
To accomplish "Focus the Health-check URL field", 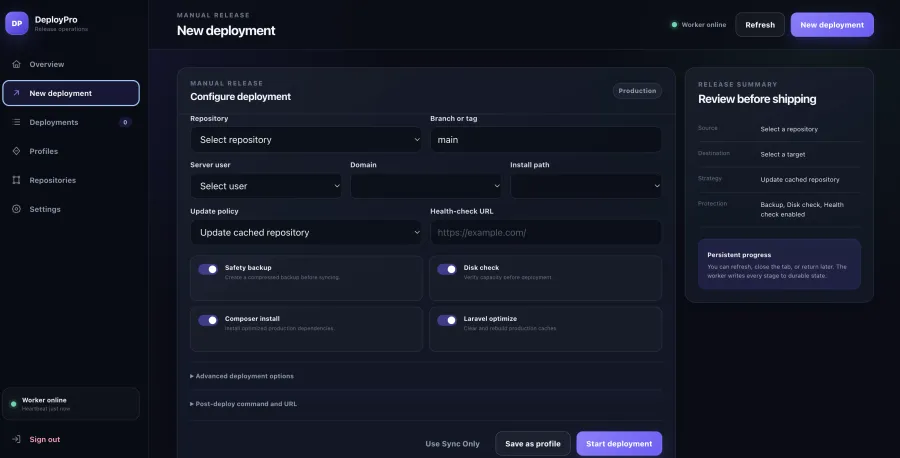I will point(545,232).
